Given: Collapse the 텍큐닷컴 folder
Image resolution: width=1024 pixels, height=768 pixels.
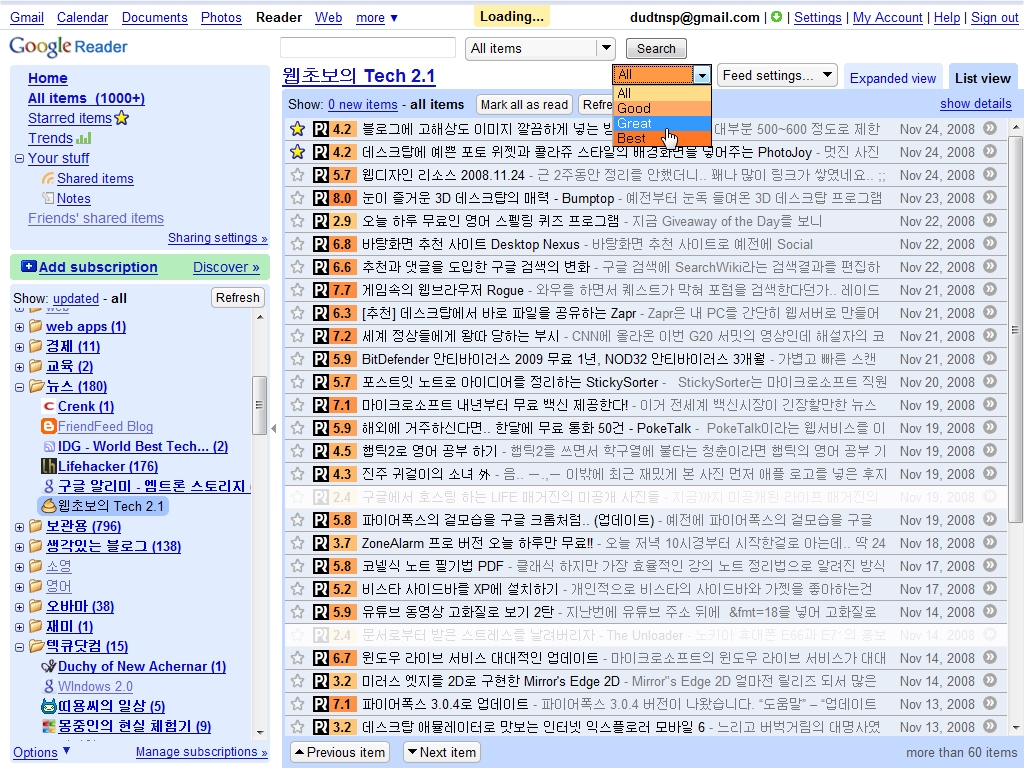Looking at the screenshot, I should point(19,647).
